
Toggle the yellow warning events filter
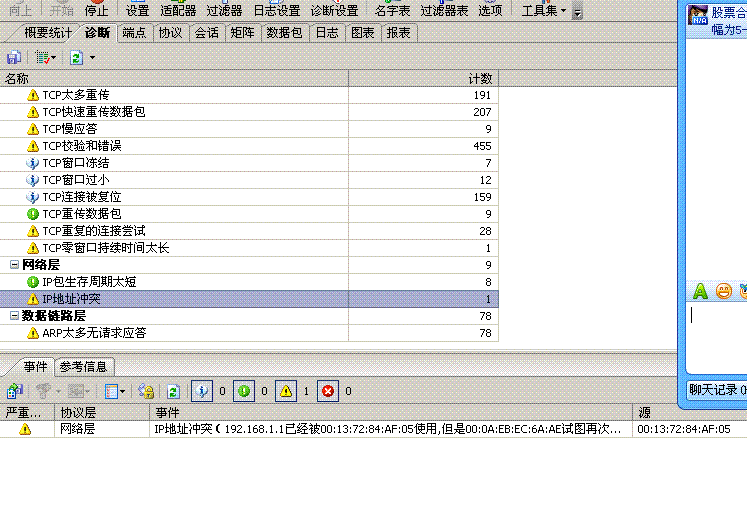[286, 391]
